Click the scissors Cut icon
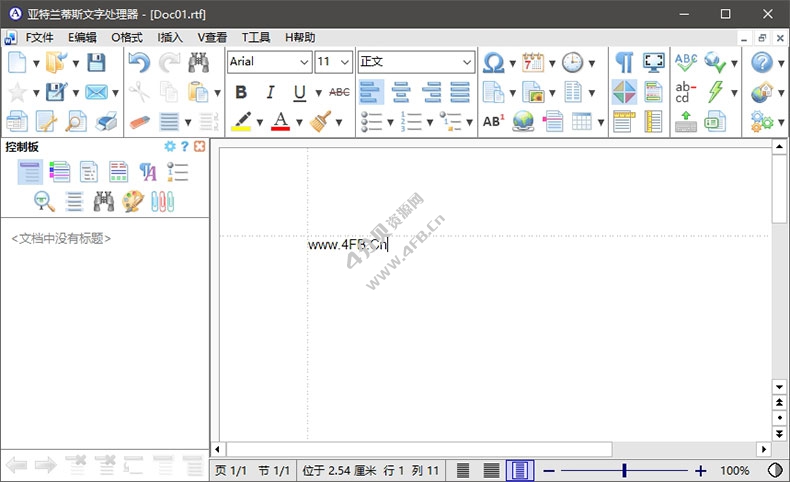790x482 pixels. point(139,92)
